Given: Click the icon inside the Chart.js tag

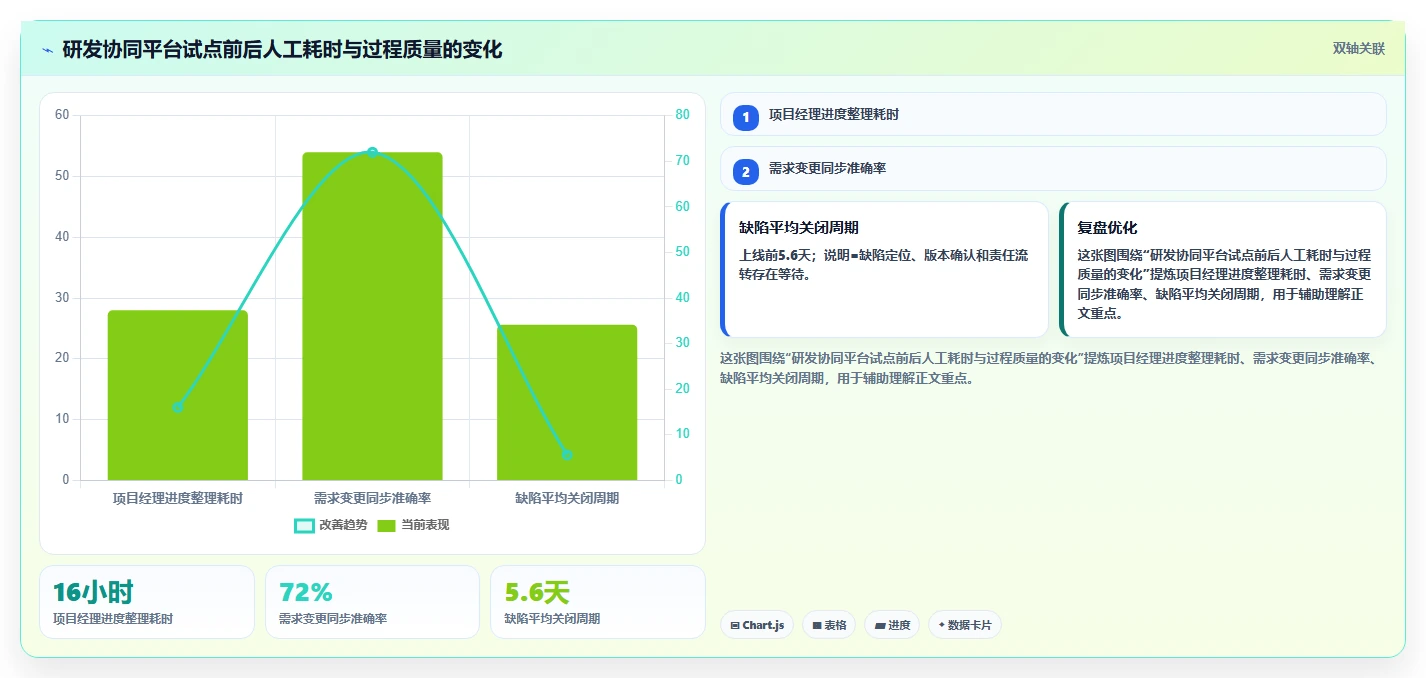Looking at the screenshot, I should 735,625.
